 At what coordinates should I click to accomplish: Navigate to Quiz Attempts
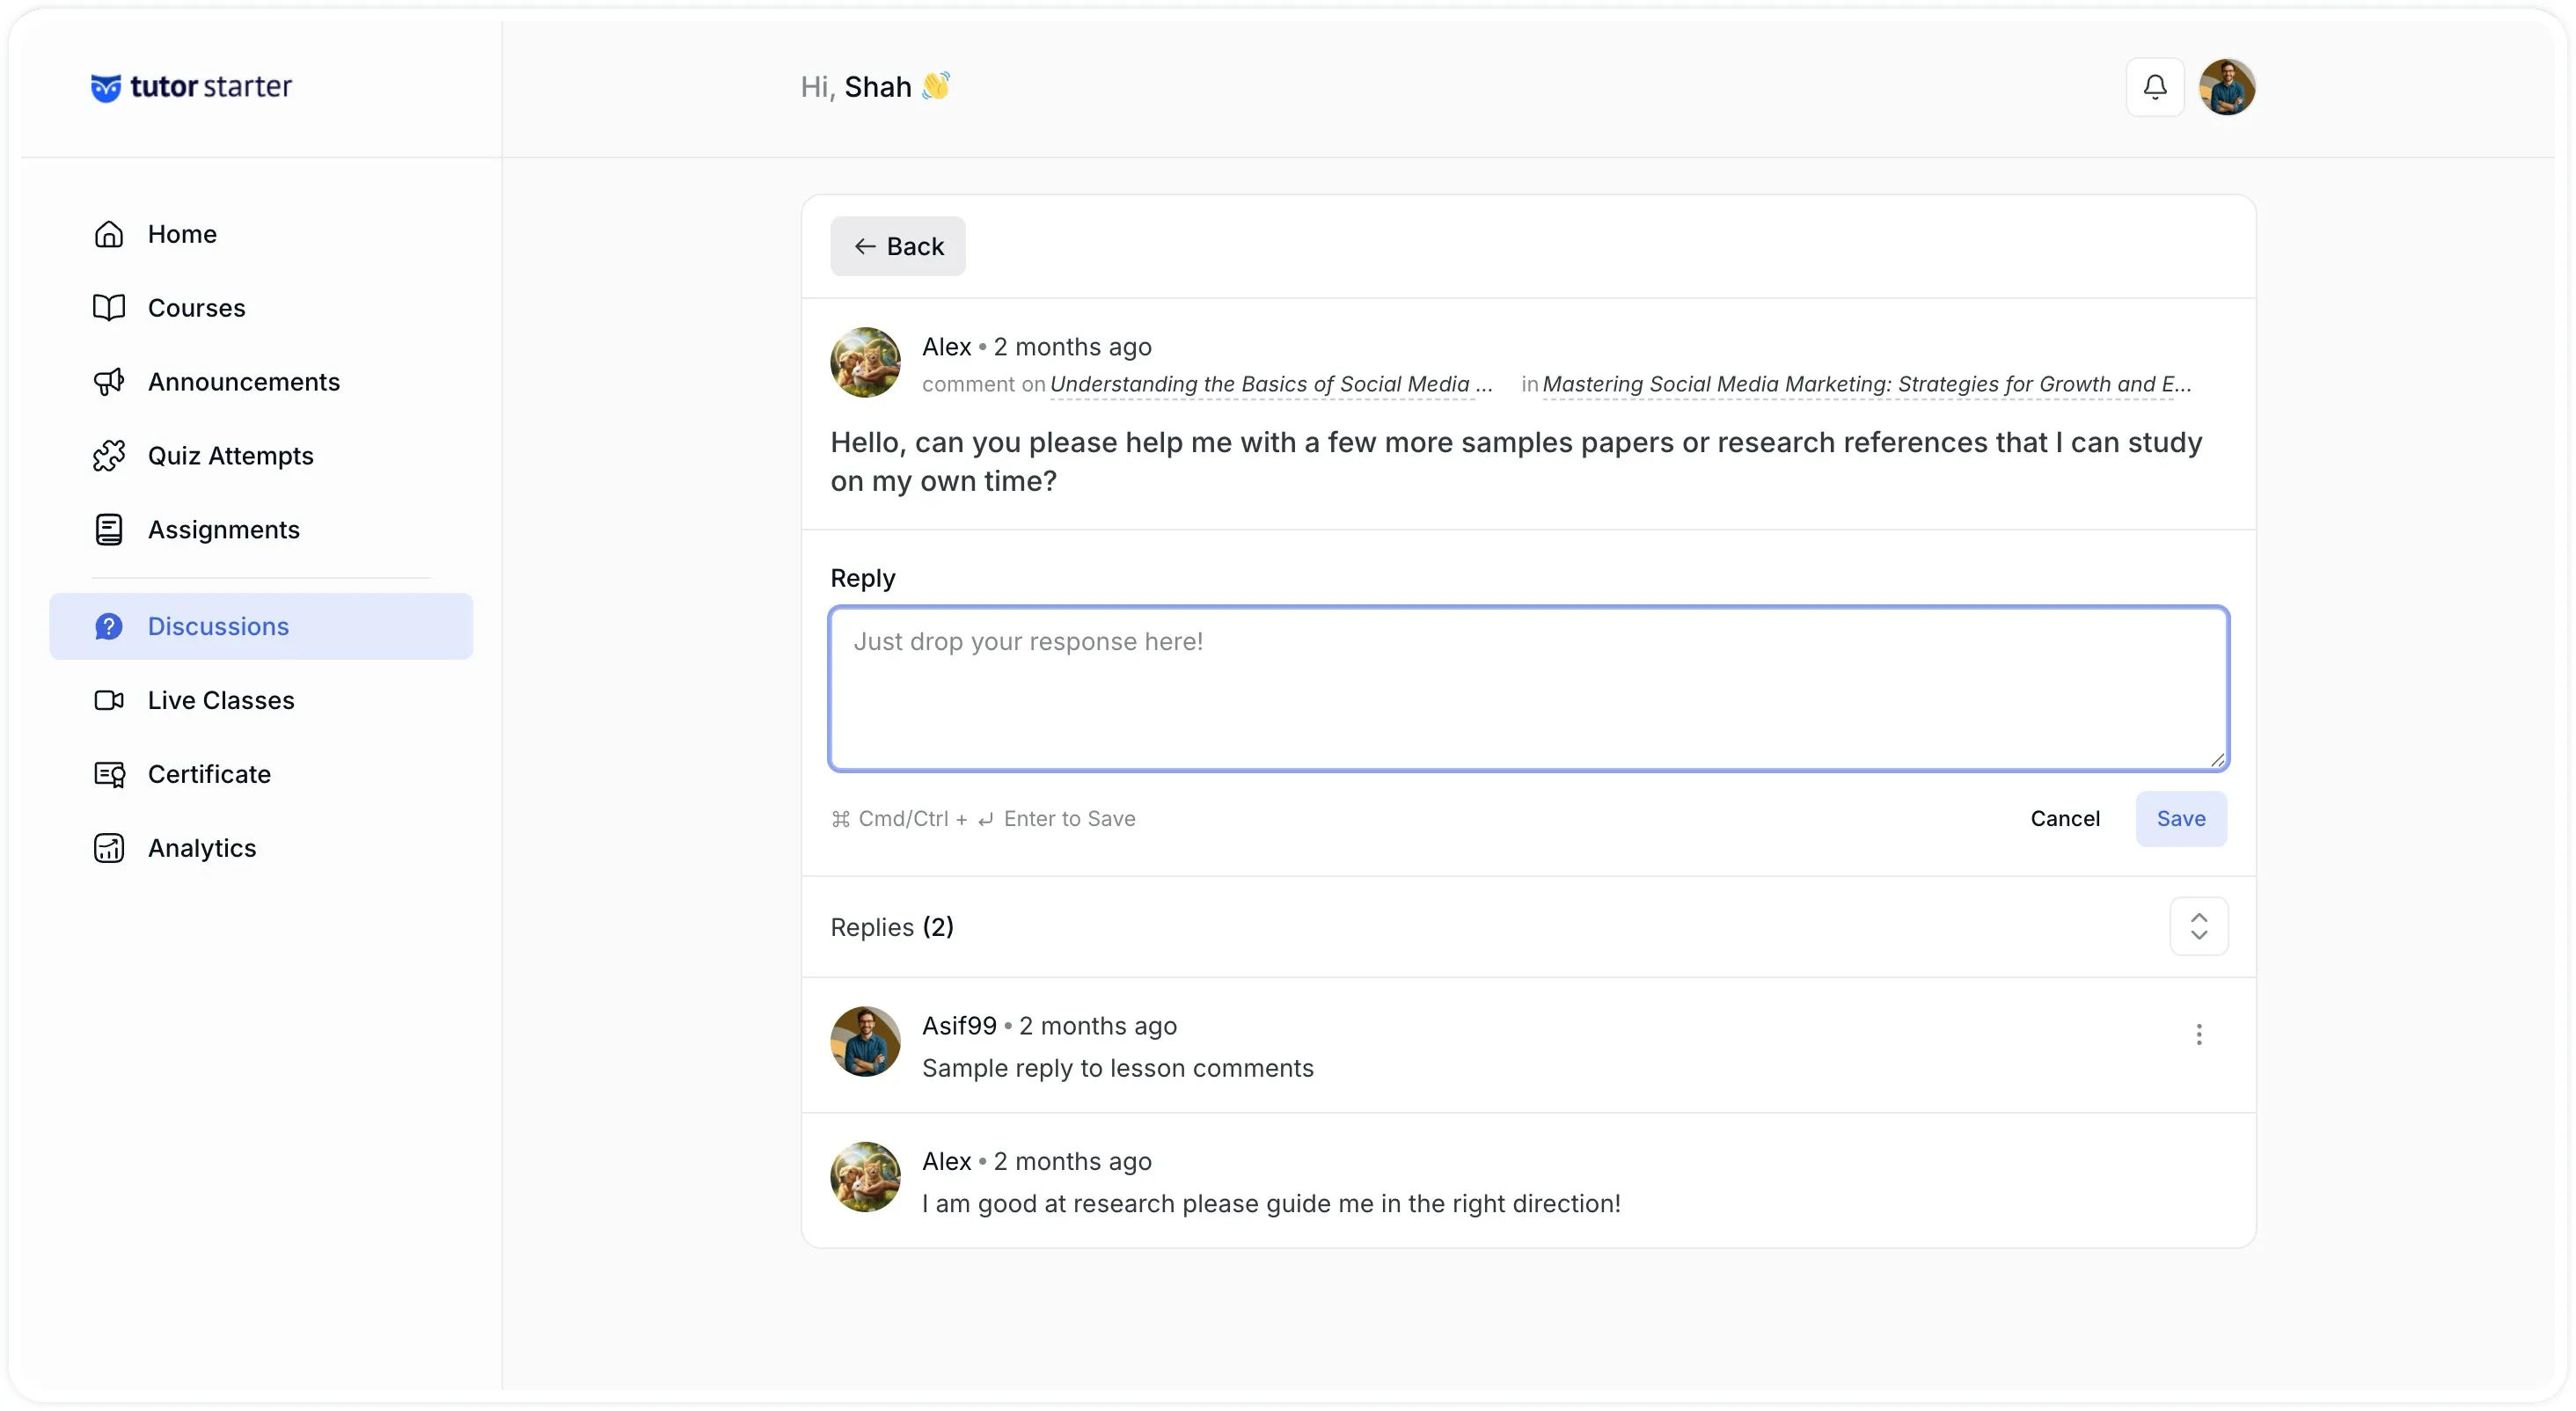tap(261, 456)
